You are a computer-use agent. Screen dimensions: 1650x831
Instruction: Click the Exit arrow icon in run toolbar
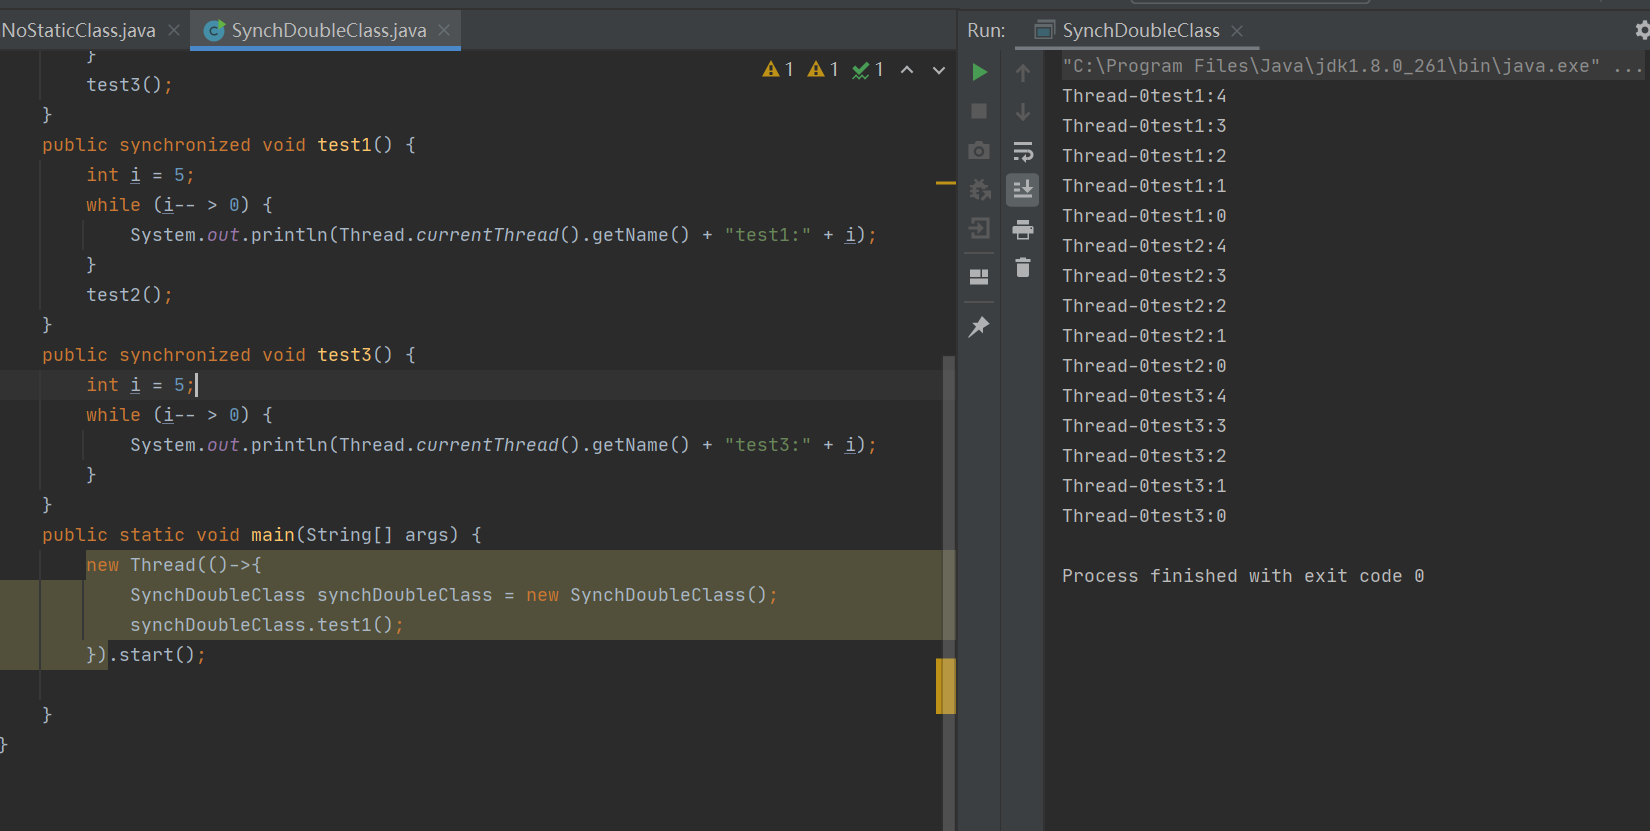[980, 229]
